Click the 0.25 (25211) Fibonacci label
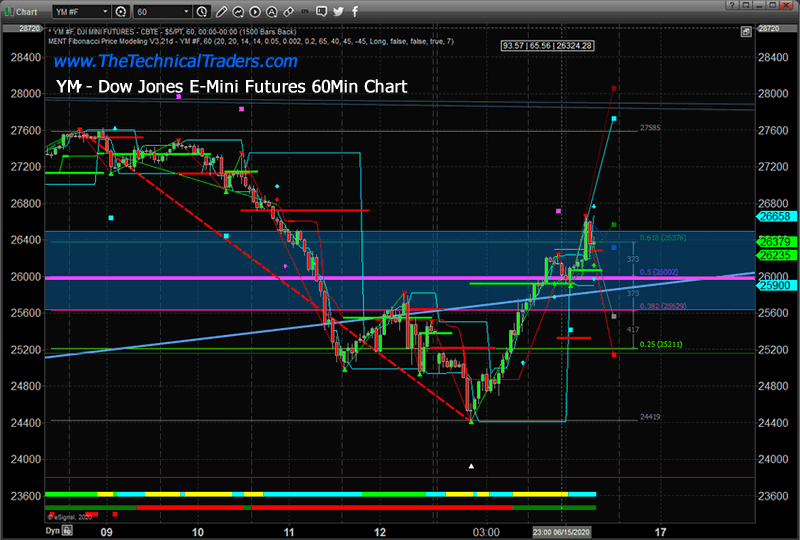The height and width of the screenshot is (540, 800). point(661,345)
